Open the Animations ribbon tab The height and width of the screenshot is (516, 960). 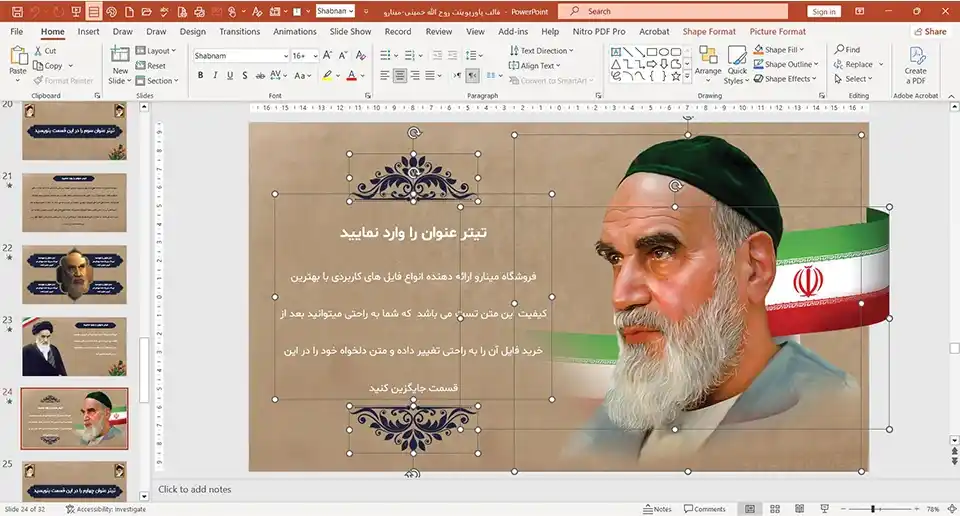[294, 31]
